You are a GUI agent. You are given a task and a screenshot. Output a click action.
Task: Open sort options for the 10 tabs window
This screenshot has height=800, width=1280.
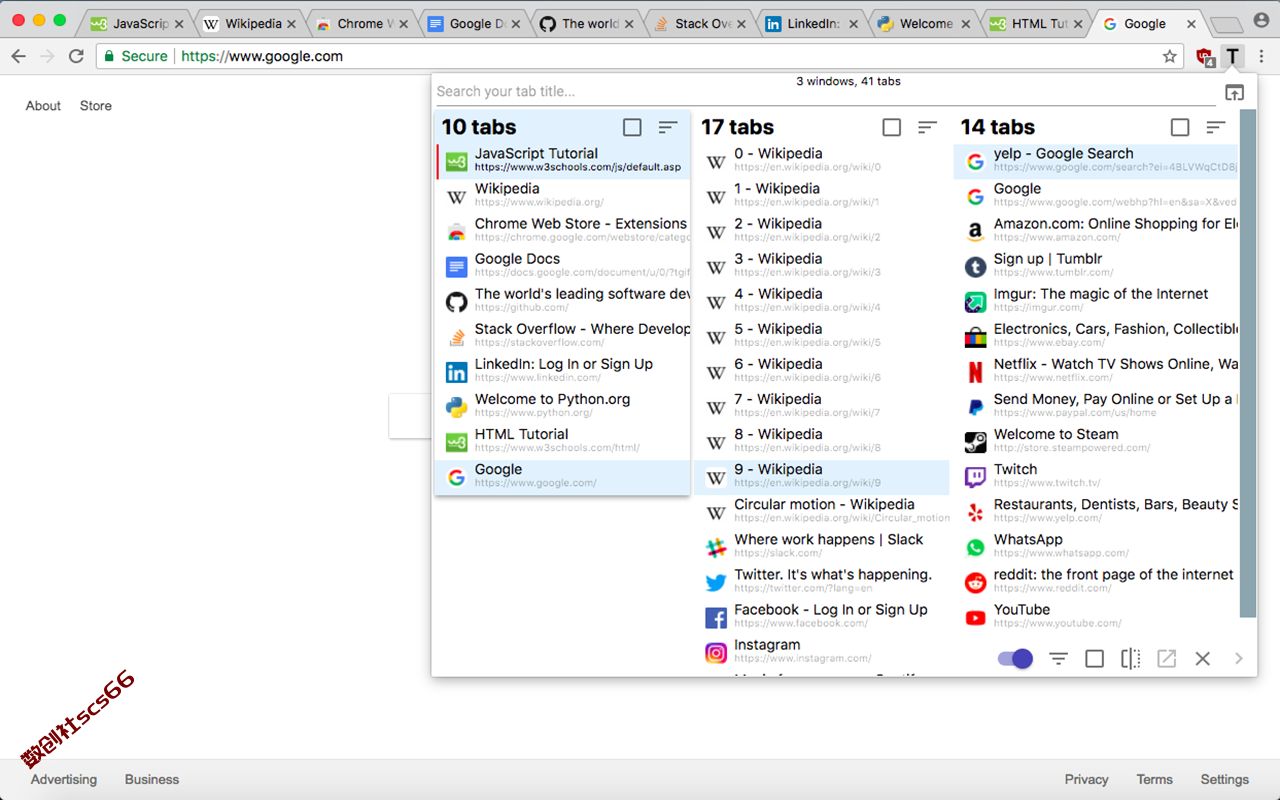(x=668, y=127)
